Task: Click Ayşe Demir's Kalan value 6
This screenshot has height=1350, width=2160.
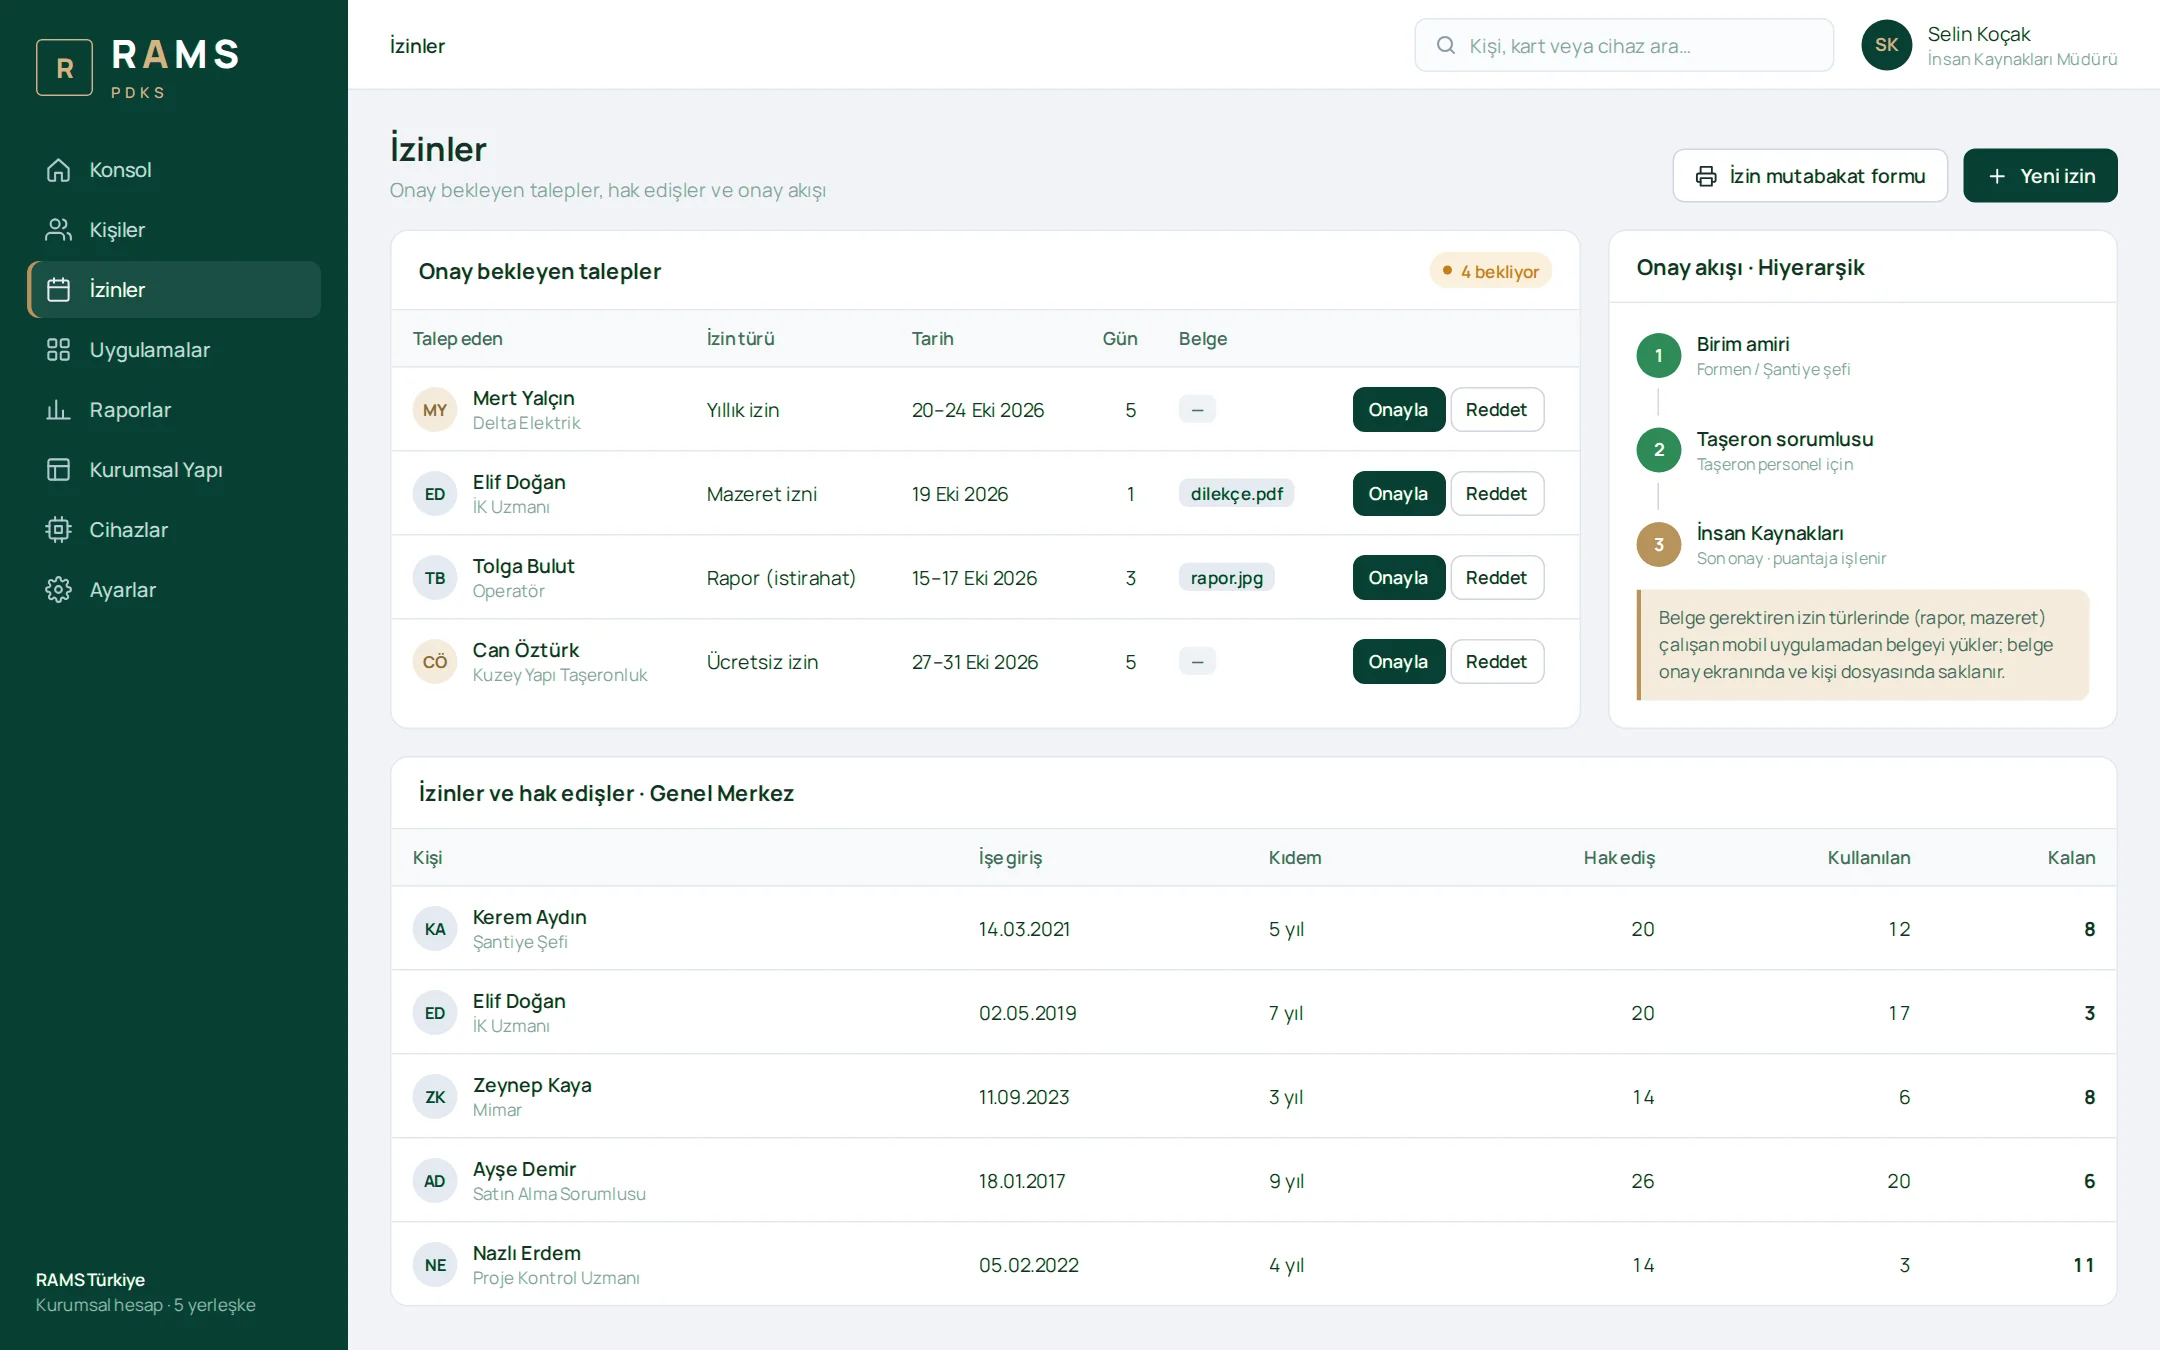Action: tap(2089, 1181)
